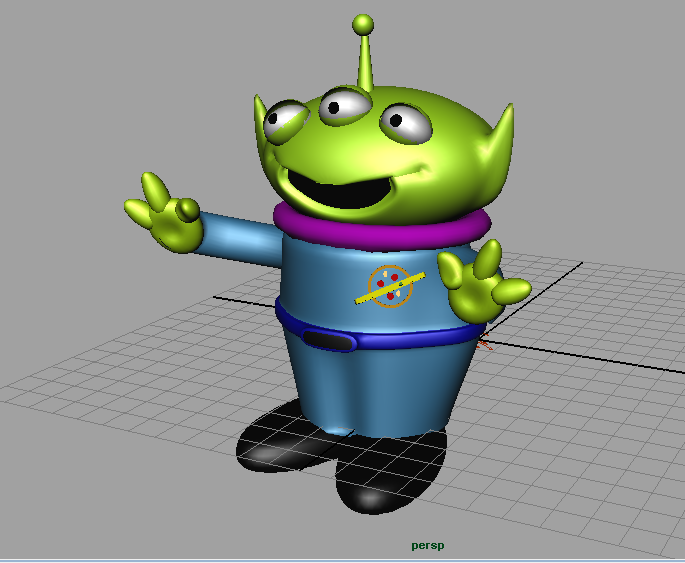Select the alien's open mouth
Image resolution: width=685 pixels, height=563 pixels.
(x=339, y=190)
